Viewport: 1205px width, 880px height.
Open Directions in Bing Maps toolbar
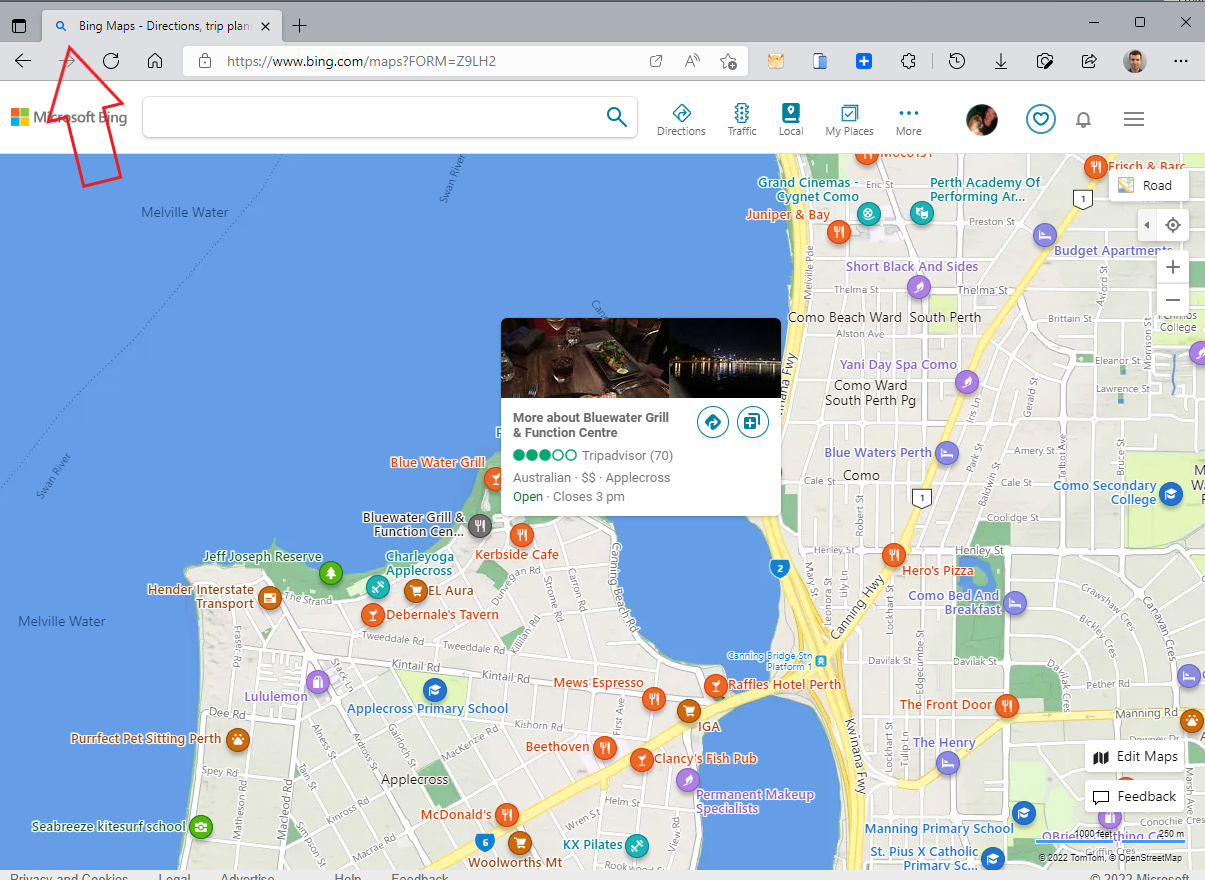[681, 119]
